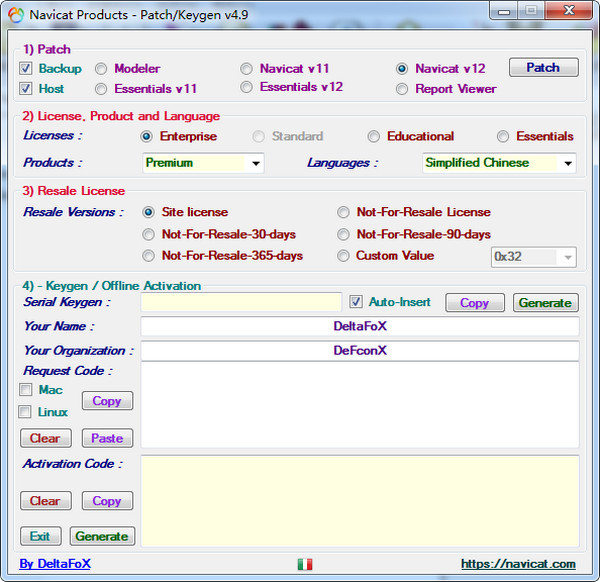Select Navicat v12 option
This screenshot has height=582, width=600.
click(x=402, y=69)
